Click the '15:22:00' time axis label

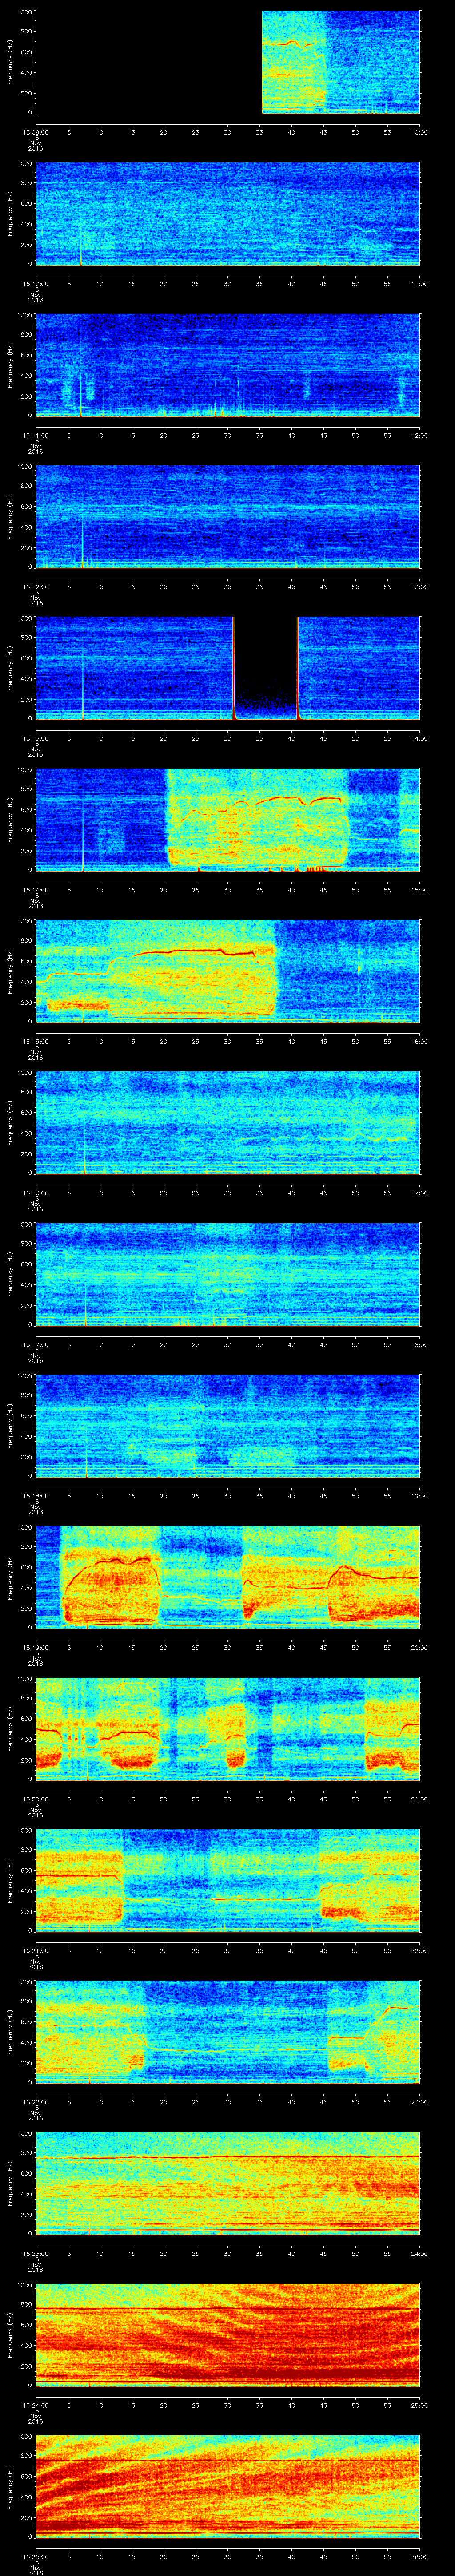pyautogui.click(x=35, y=2102)
